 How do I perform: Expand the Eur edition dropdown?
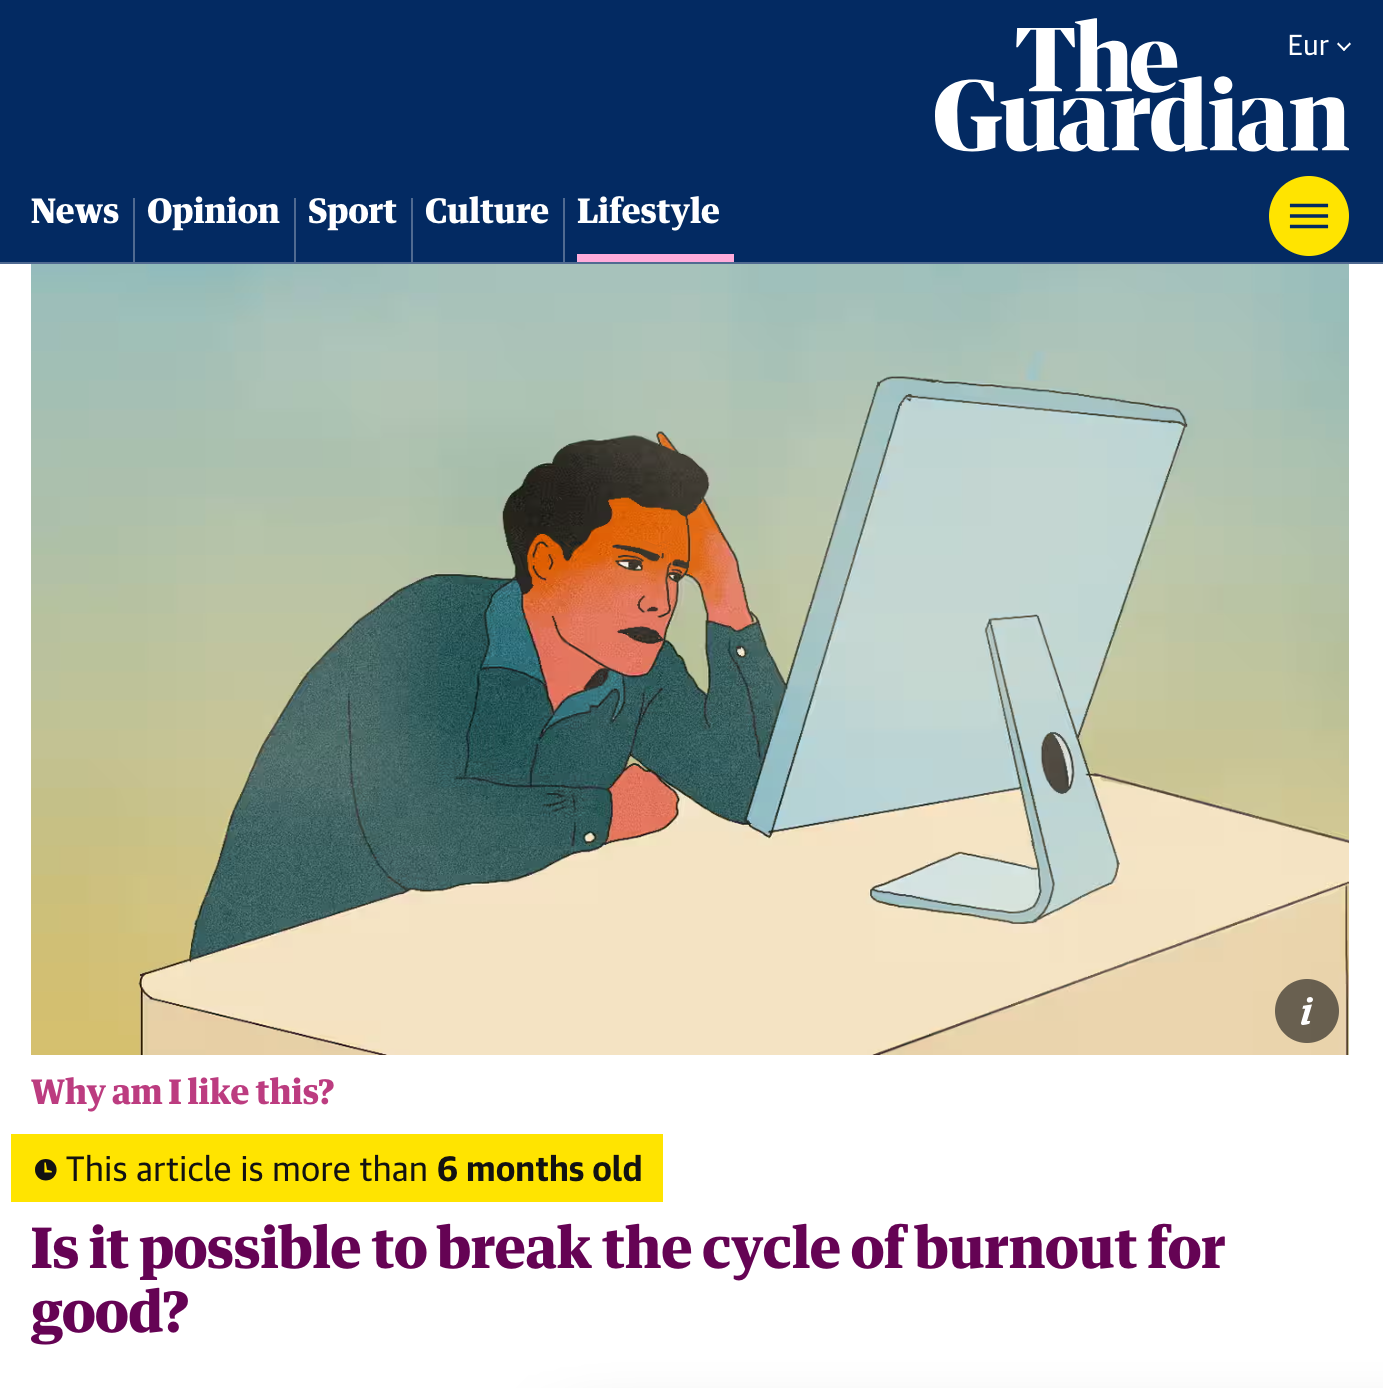click(x=1319, y=46)
